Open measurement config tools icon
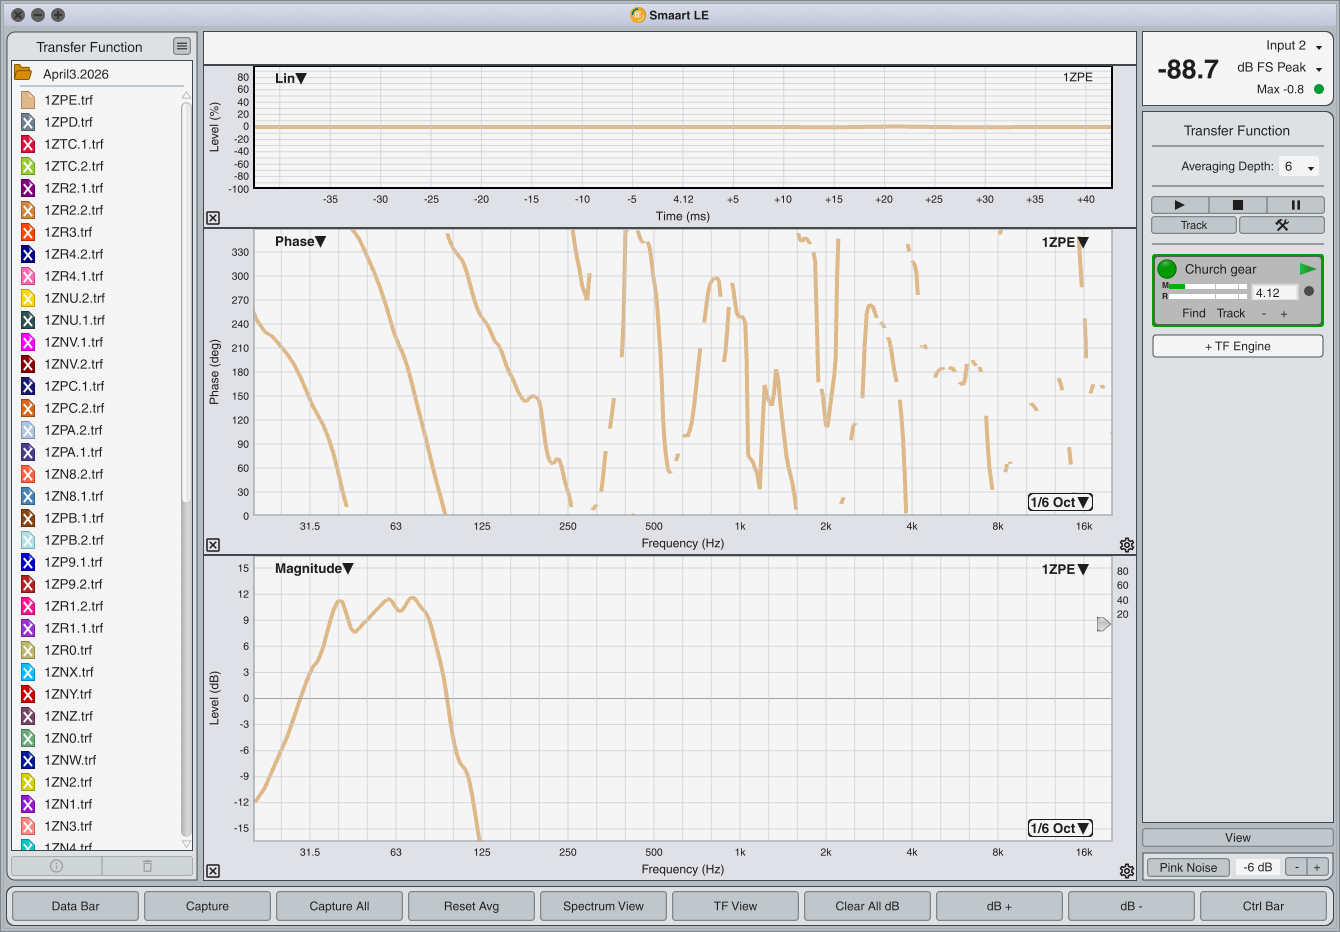 (1282, 225)
